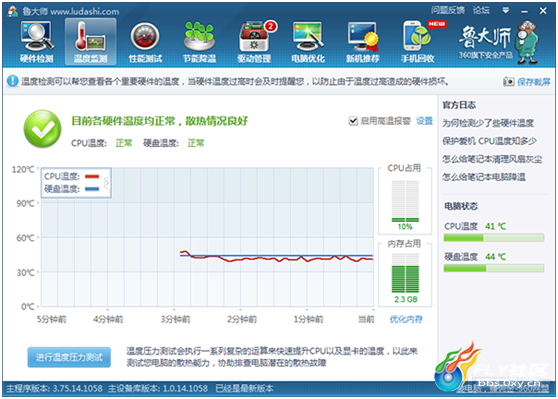Viewport: 558px width, 399px height.
Task: Click the red CPU温度 legend swatch
Action: click(x=92, y=177)
